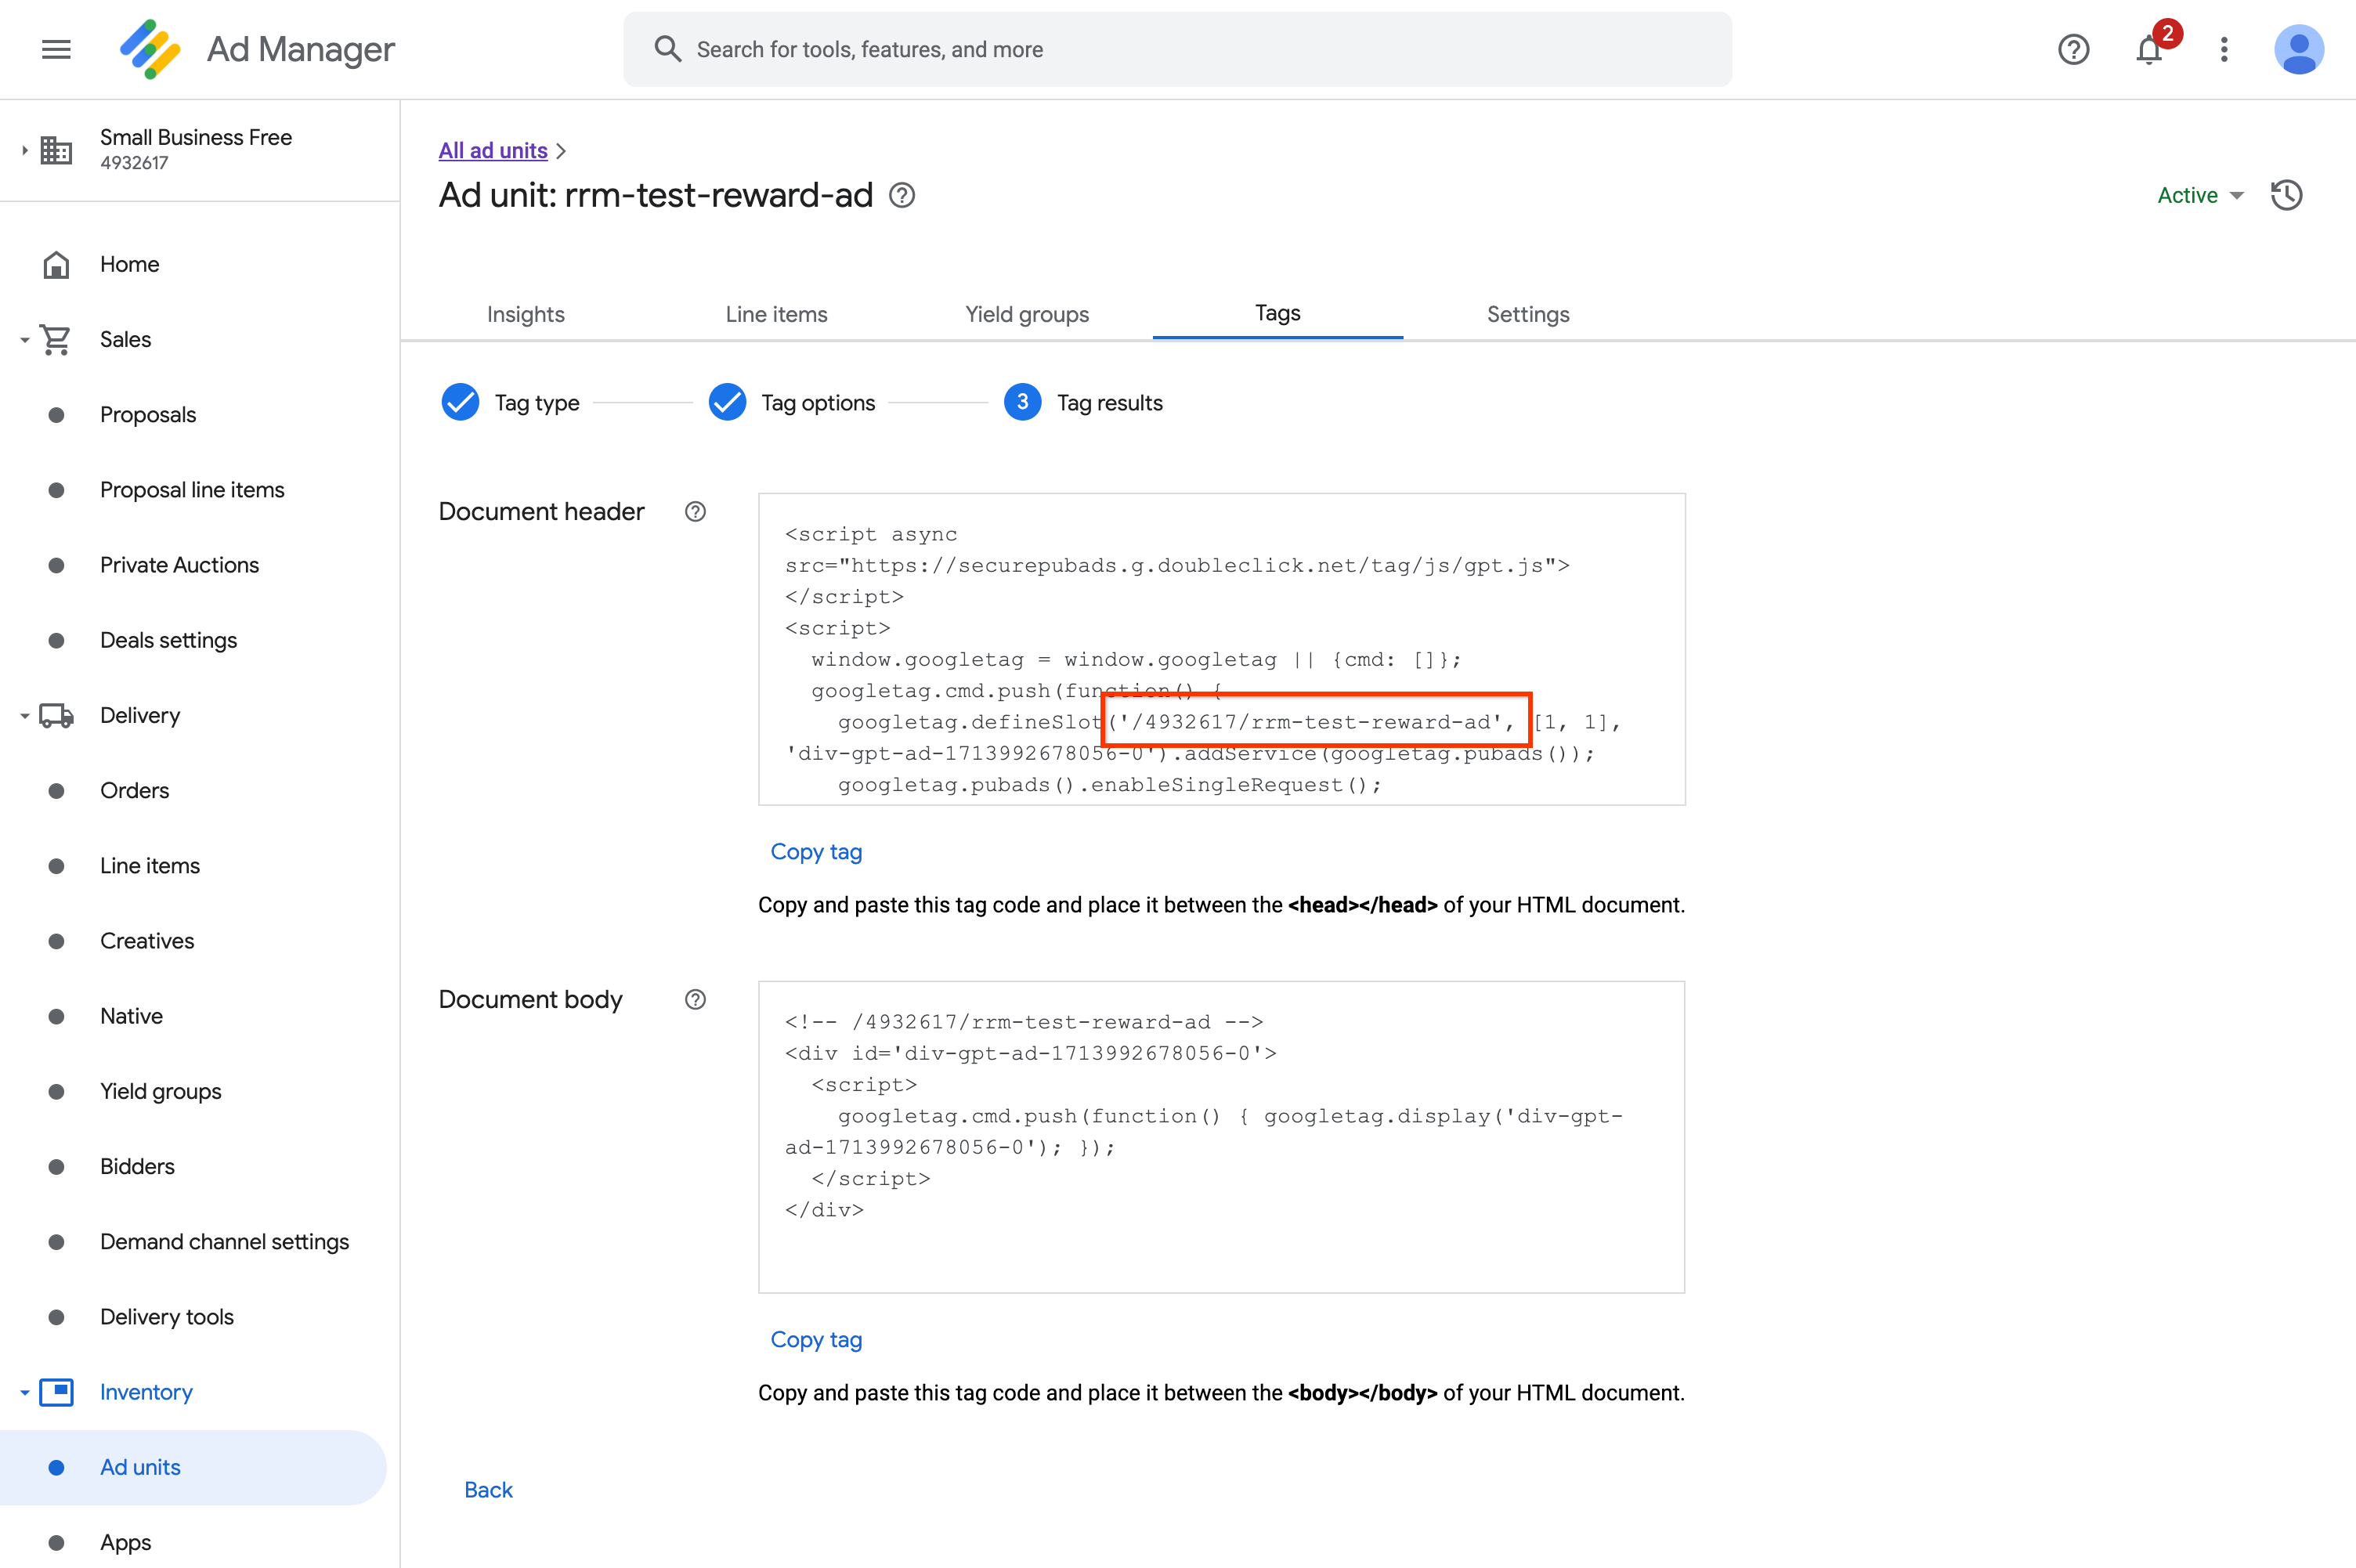
Task: Click inside the Document header code box
Action: 1221,649
